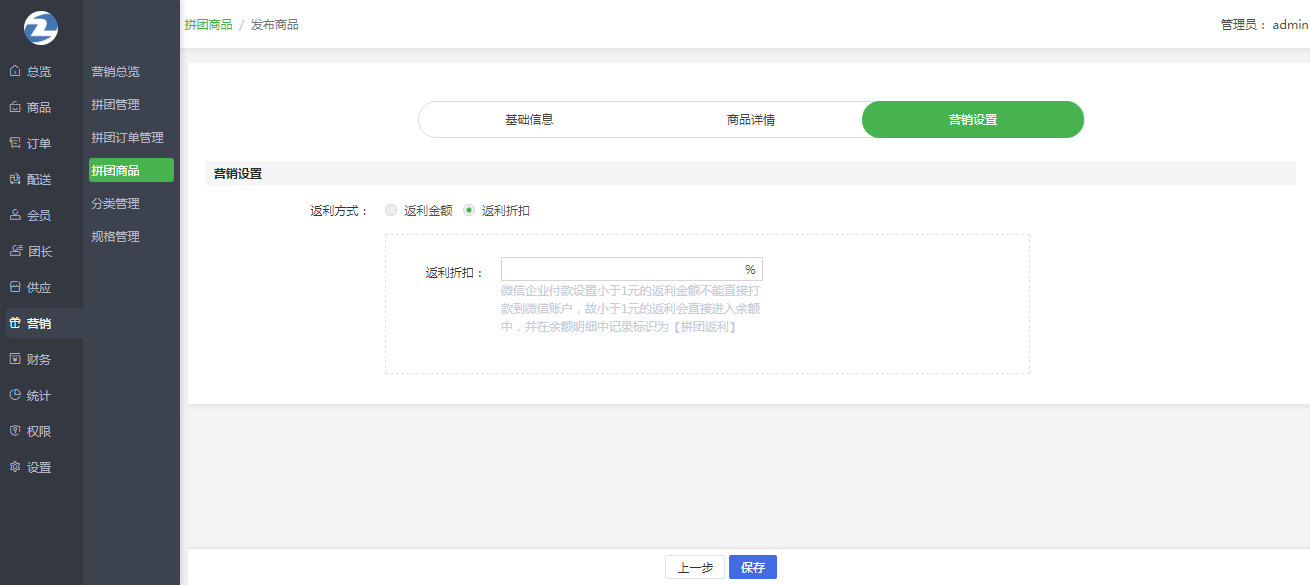Click the finance icon beside 财务
This screenshot has height=585, width=1310.
[14, 359]
